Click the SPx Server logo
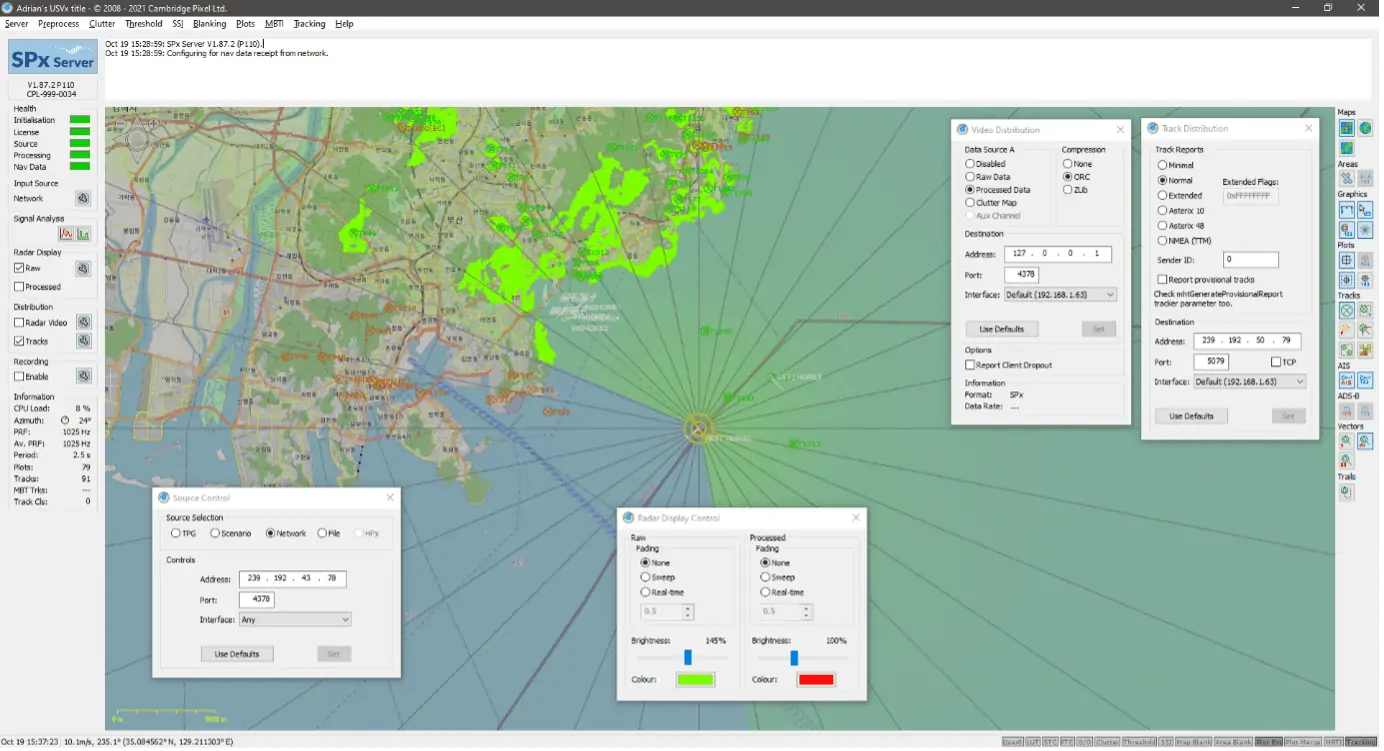1384x751 pixels. [52, 57]
